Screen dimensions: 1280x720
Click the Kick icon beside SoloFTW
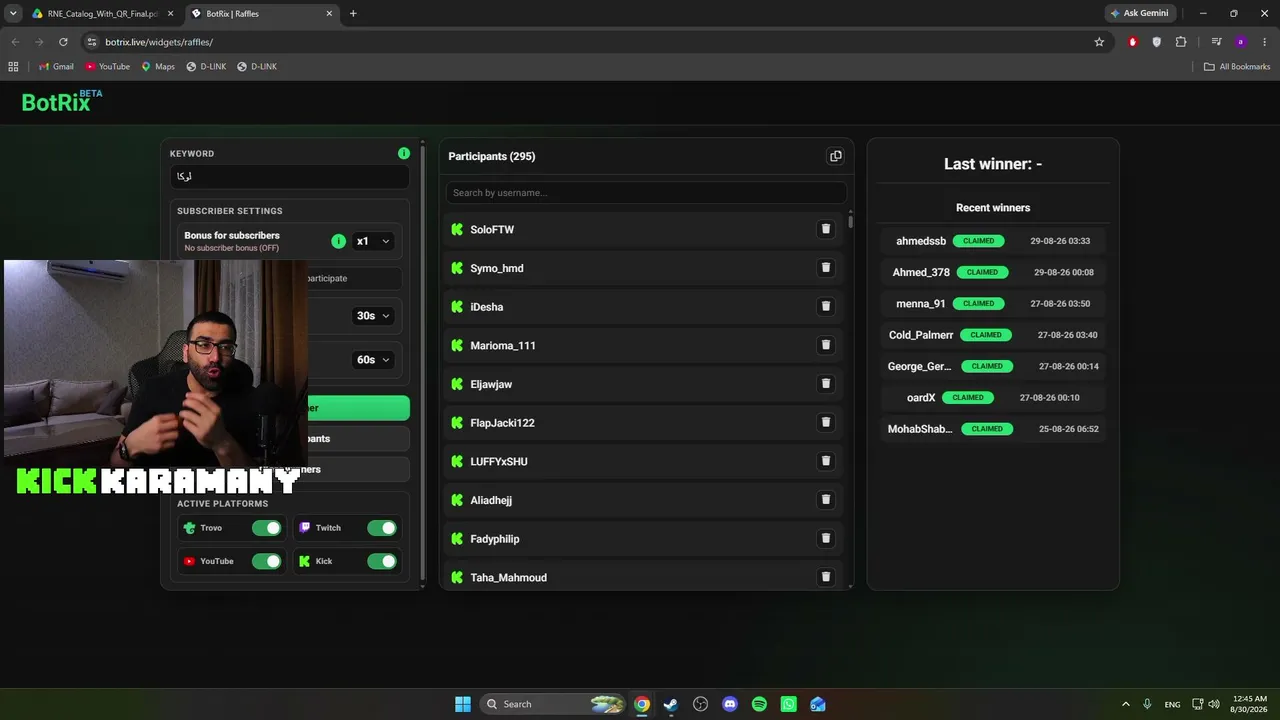click(457, 230)
